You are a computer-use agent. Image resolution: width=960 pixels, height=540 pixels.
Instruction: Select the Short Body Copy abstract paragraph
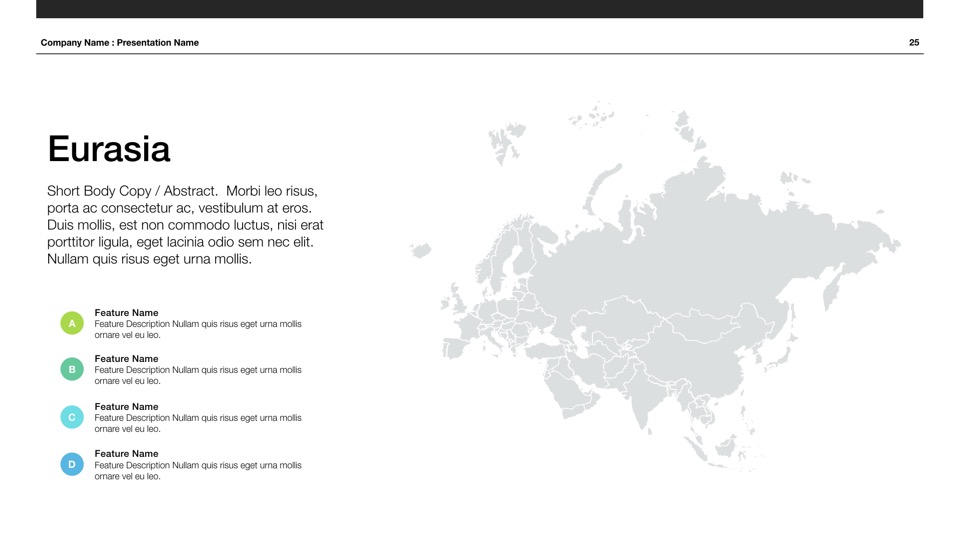coord(185,225)
